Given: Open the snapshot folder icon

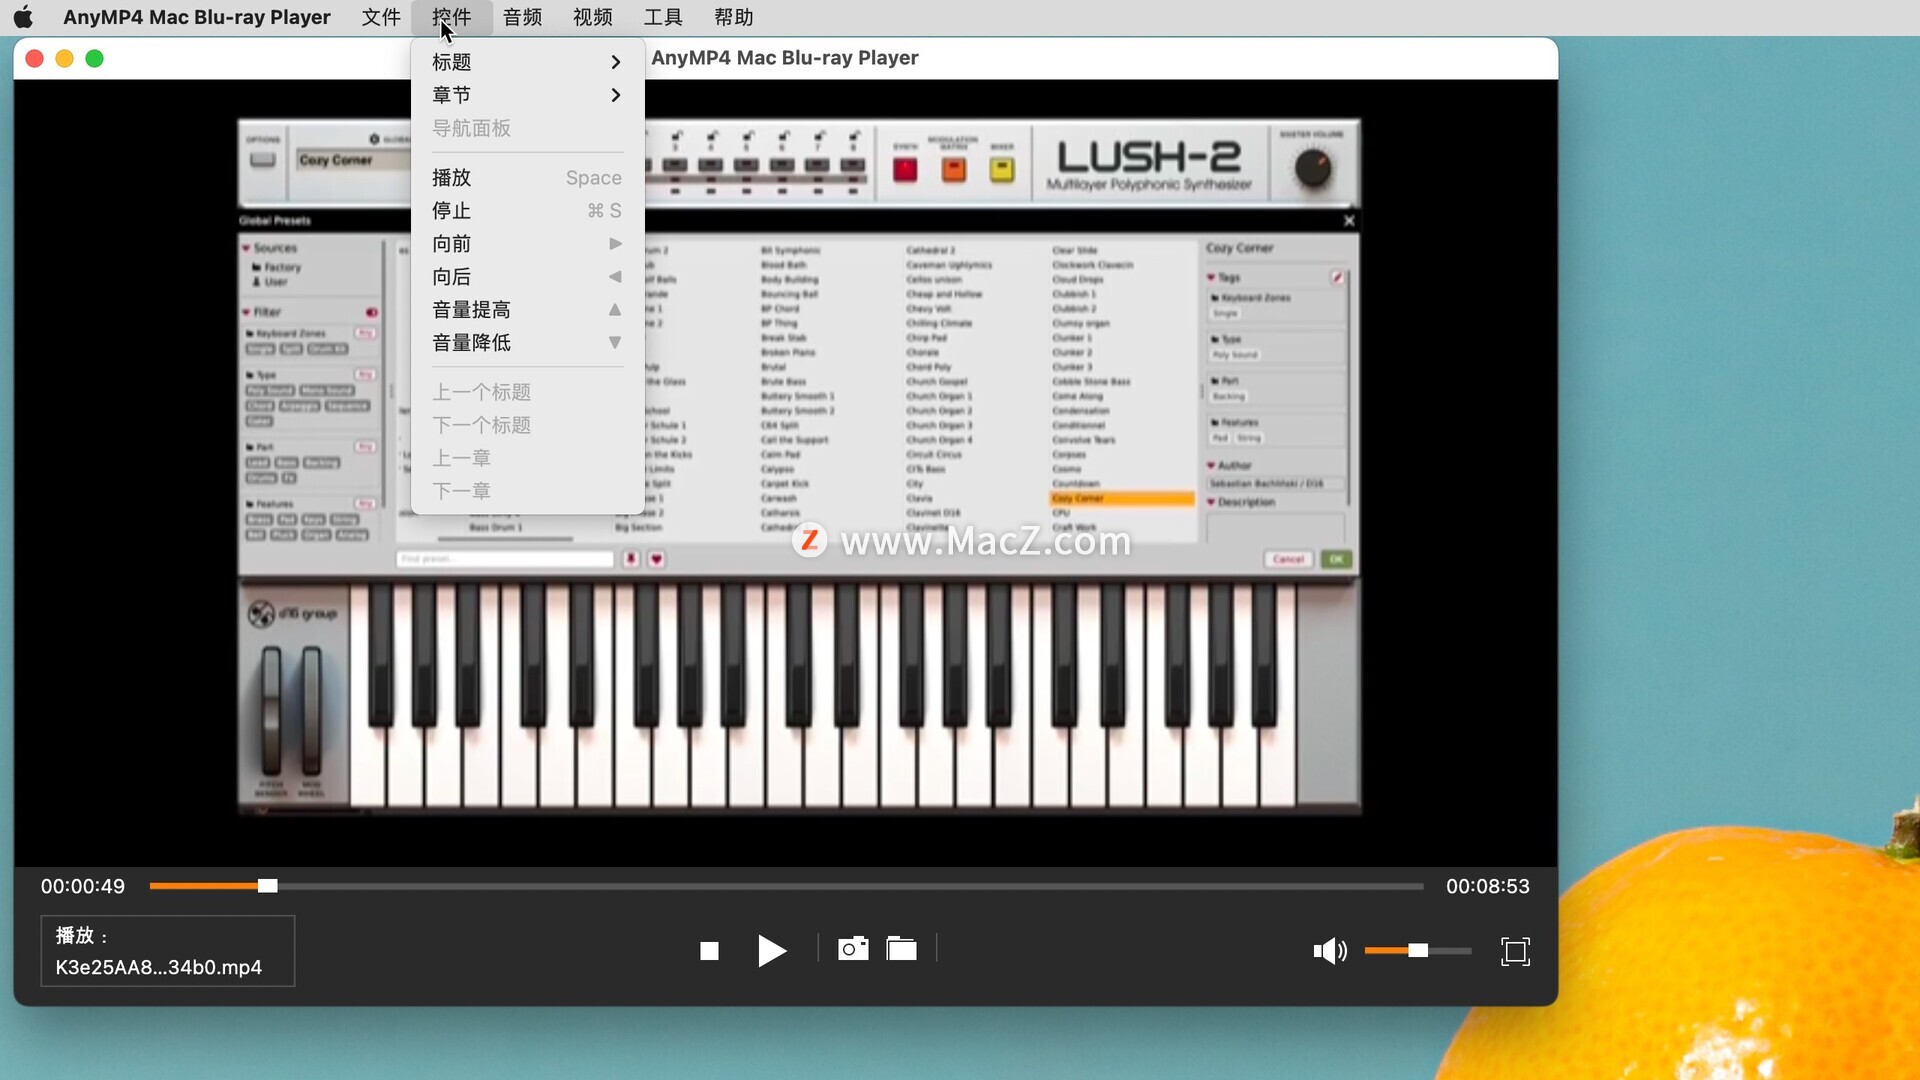Looking at the screenshot, I should [901, 948].
